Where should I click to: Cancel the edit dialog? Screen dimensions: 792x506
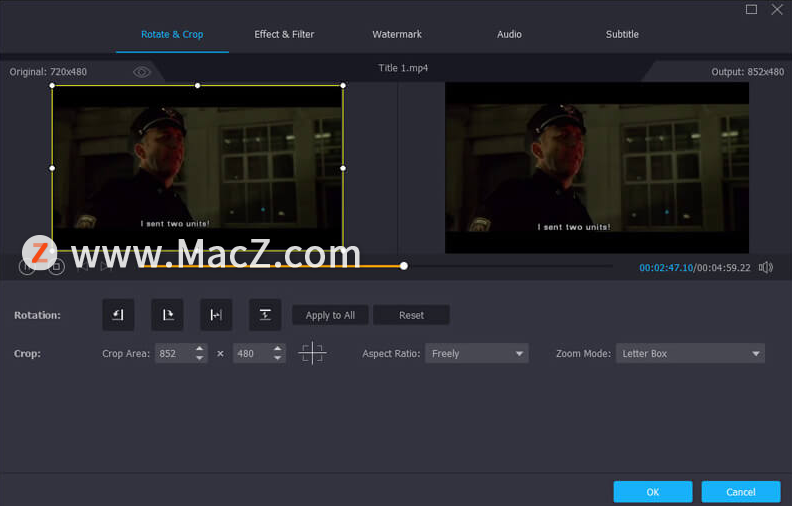point(740,492)
